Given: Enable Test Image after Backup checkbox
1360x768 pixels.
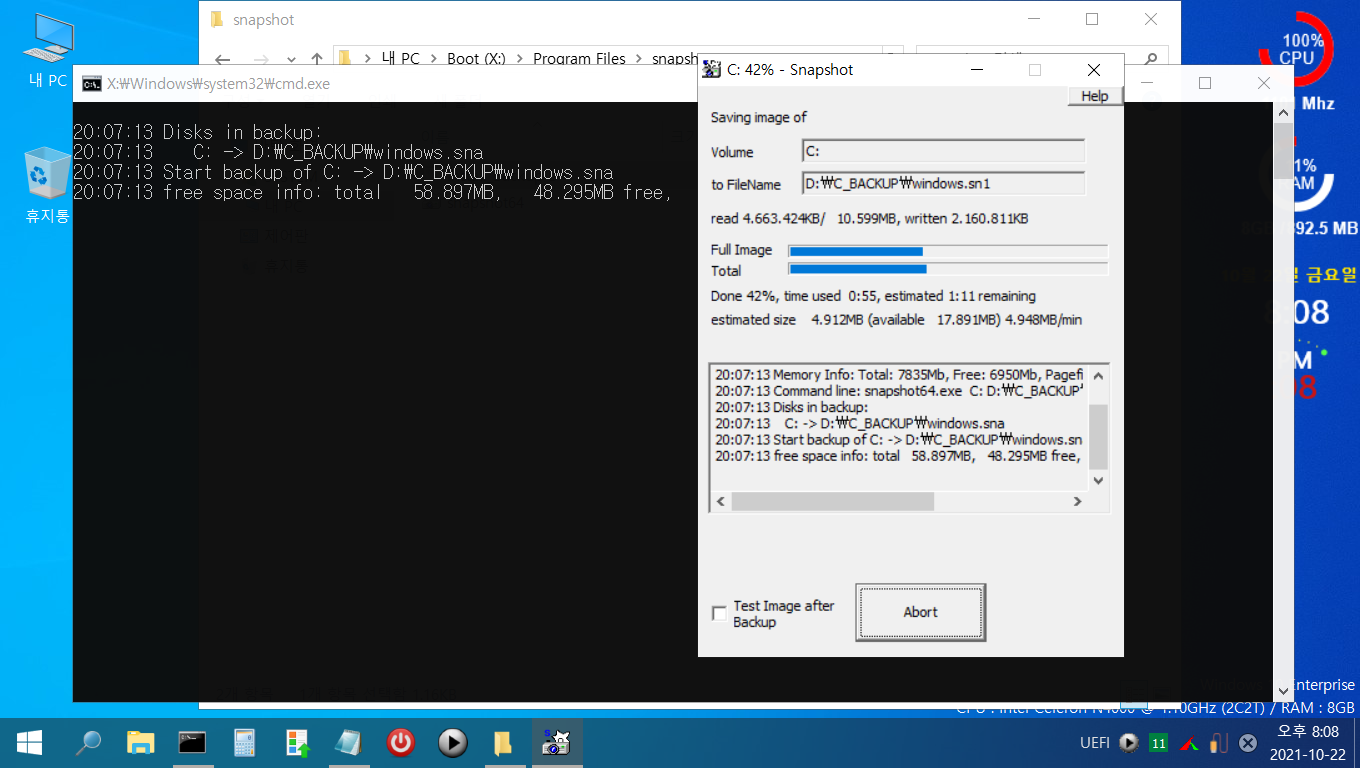Looking at the screenshot, I should click(x=719, y=613).
